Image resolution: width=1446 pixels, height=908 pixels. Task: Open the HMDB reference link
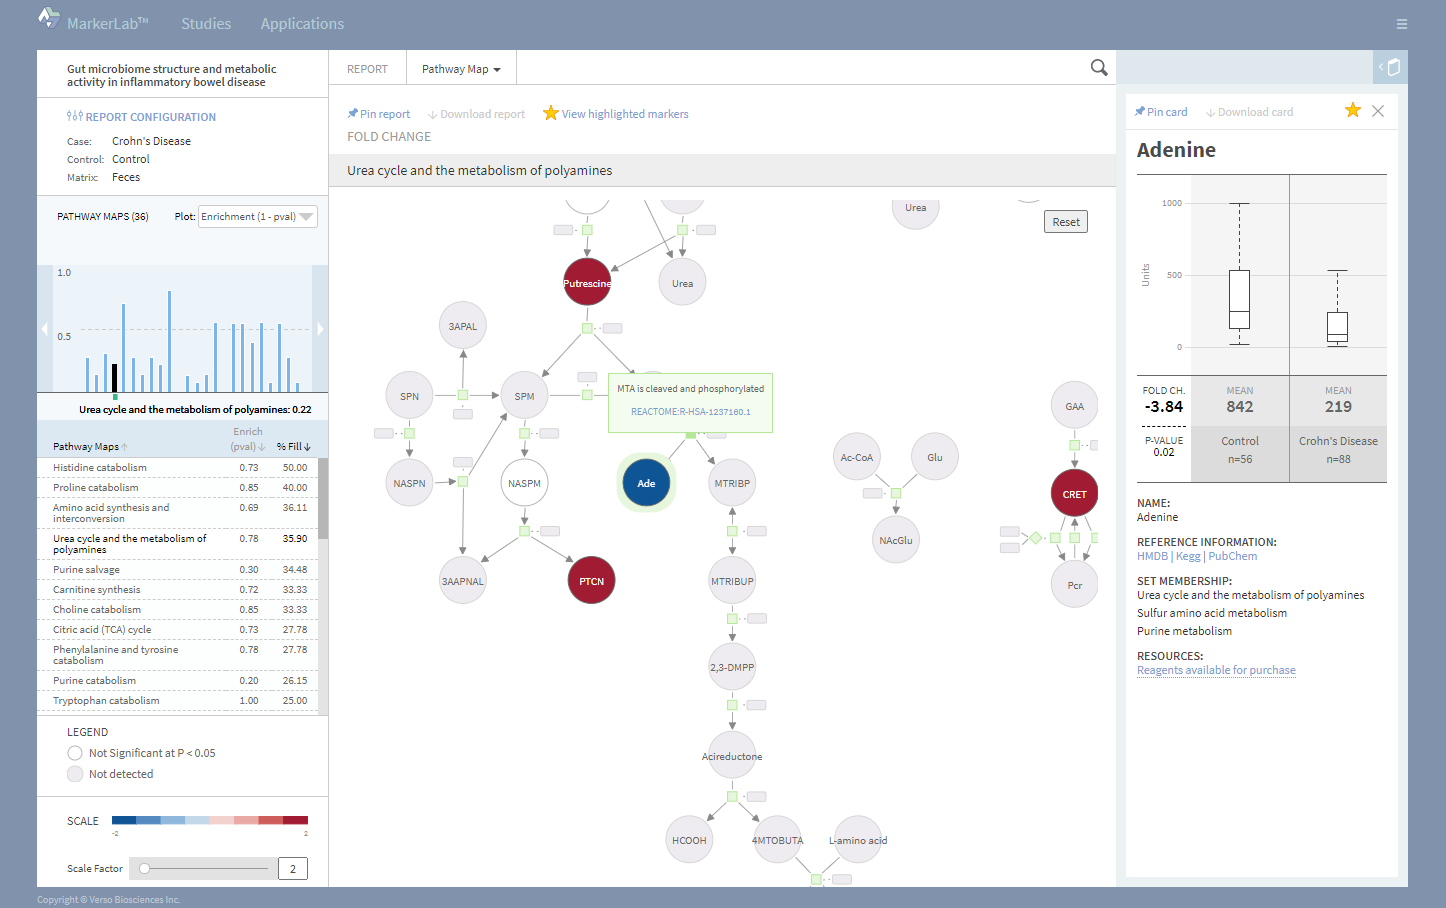click(x=1151, y=556)
